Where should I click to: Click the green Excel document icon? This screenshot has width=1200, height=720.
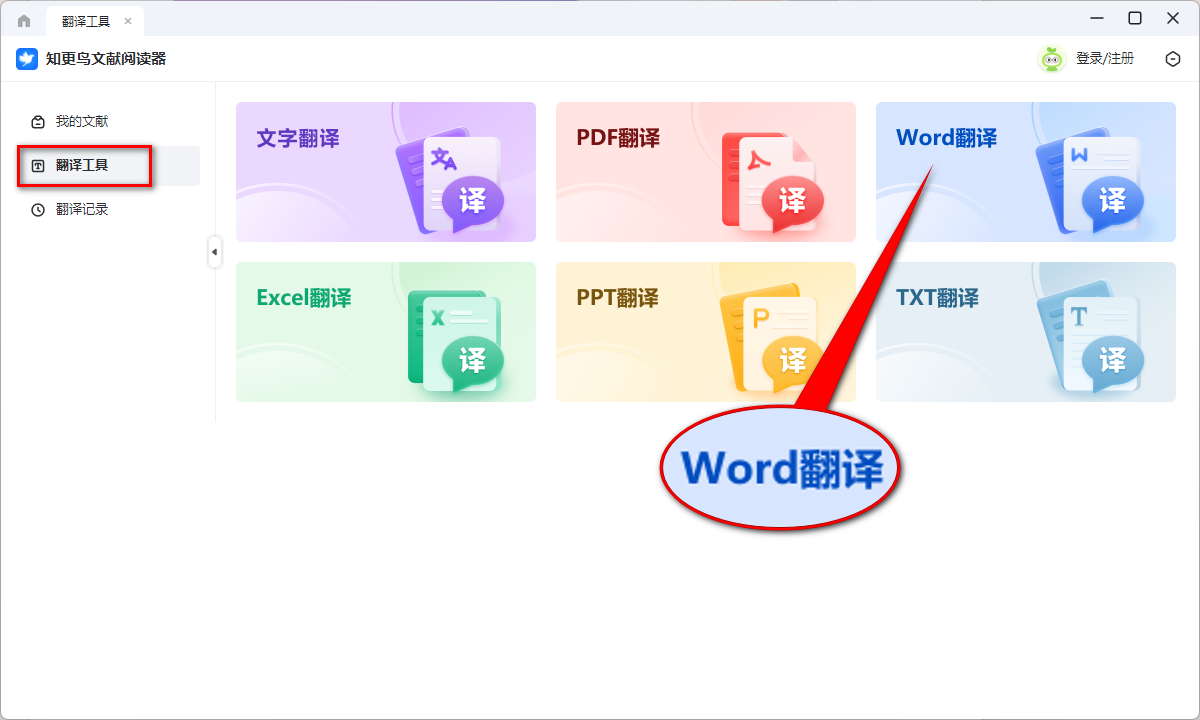(x=455, y=341)
